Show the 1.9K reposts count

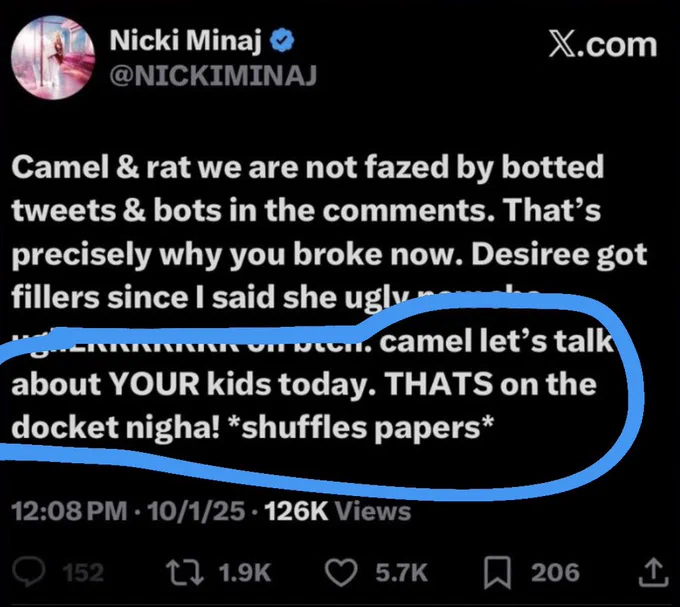click(245, 573)
